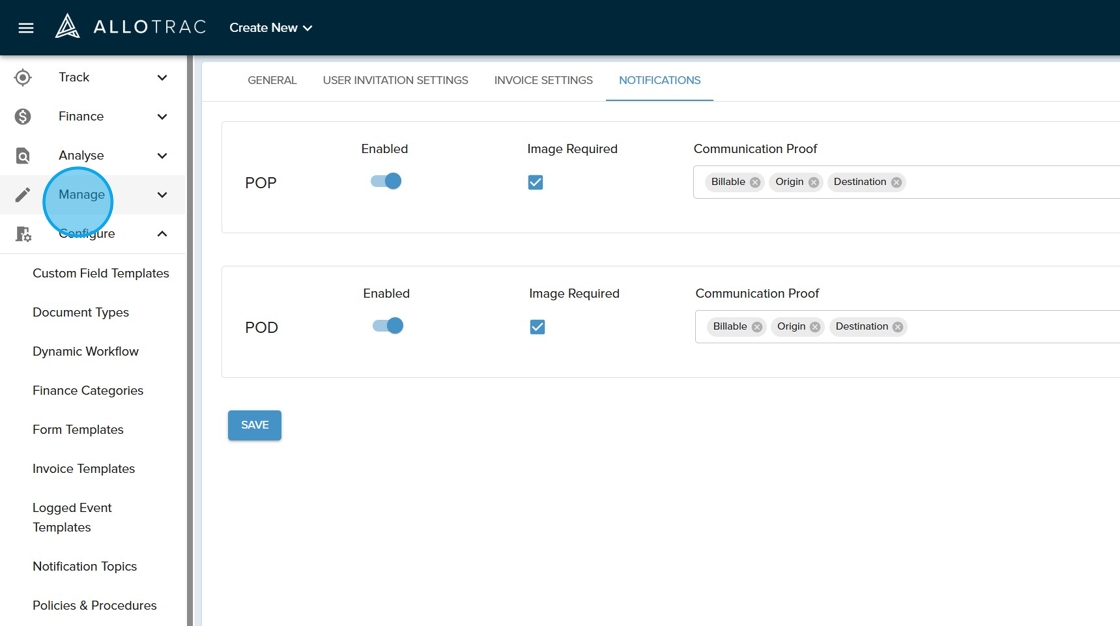Remove Destination chip from POD row
1120x626 pixels.
click(898, 327)
